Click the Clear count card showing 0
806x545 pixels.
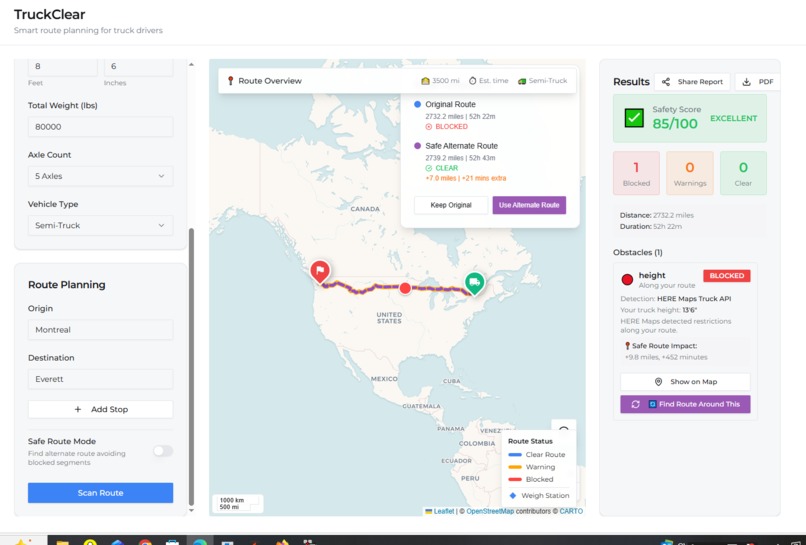[743, 173]
